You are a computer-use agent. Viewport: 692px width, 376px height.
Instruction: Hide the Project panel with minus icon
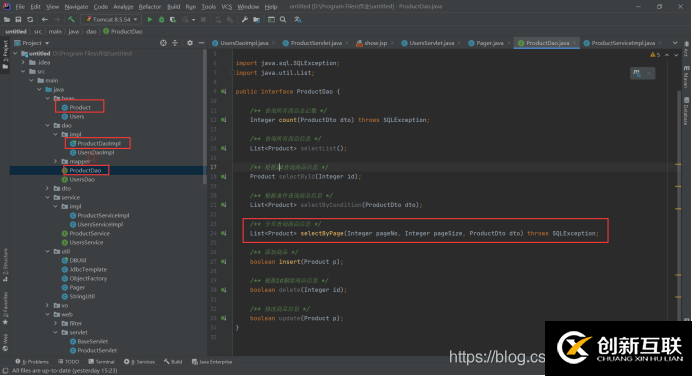click(201, 43)
